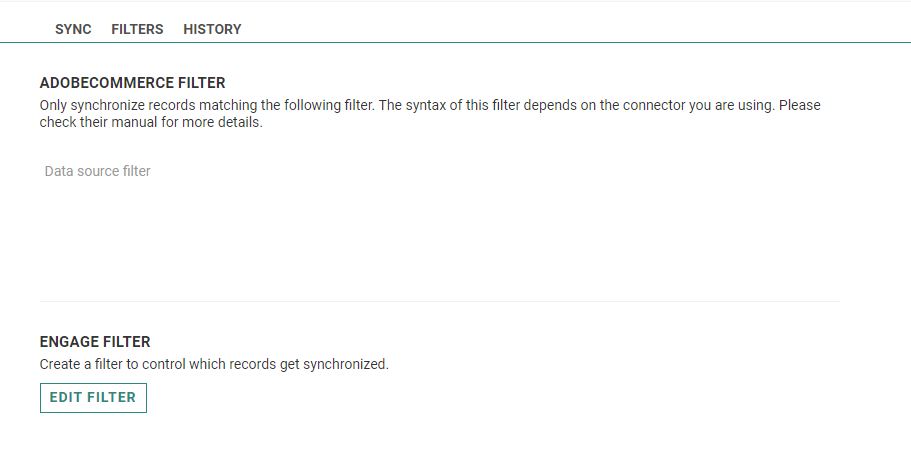Show the HISTORY tab

tap(212, 29)
